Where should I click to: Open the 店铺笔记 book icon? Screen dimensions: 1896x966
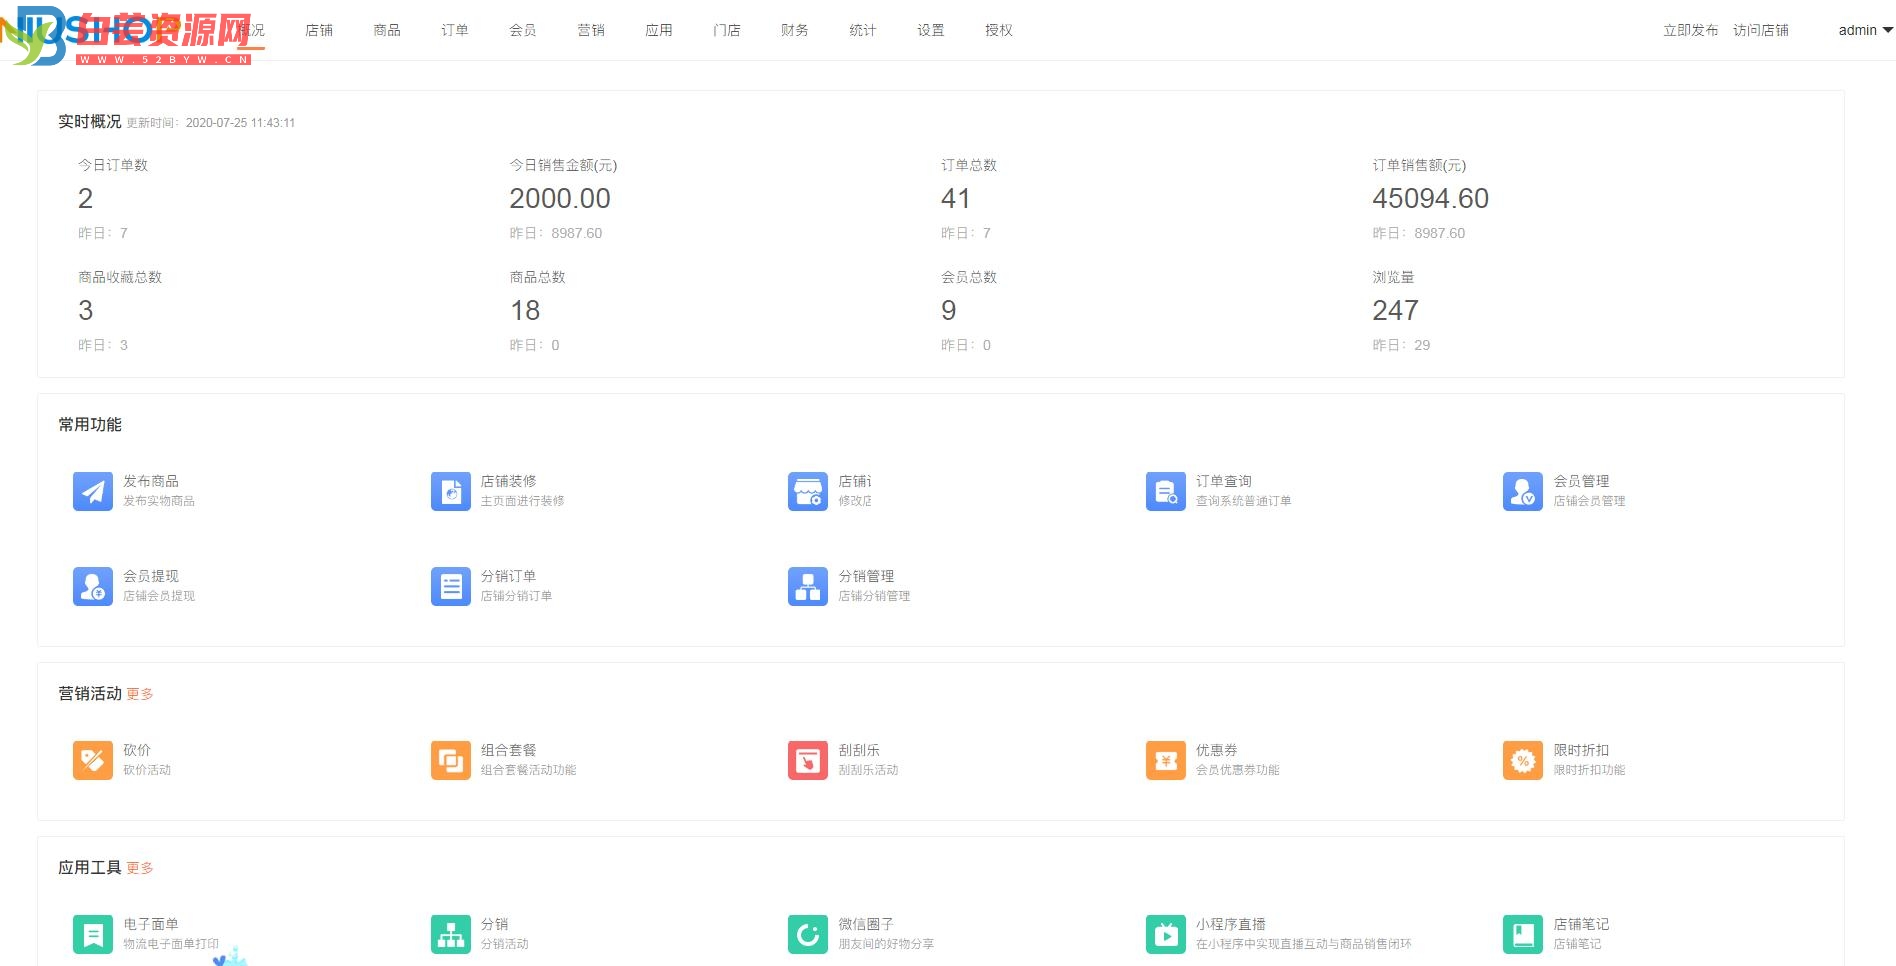tap(1523, 934)
